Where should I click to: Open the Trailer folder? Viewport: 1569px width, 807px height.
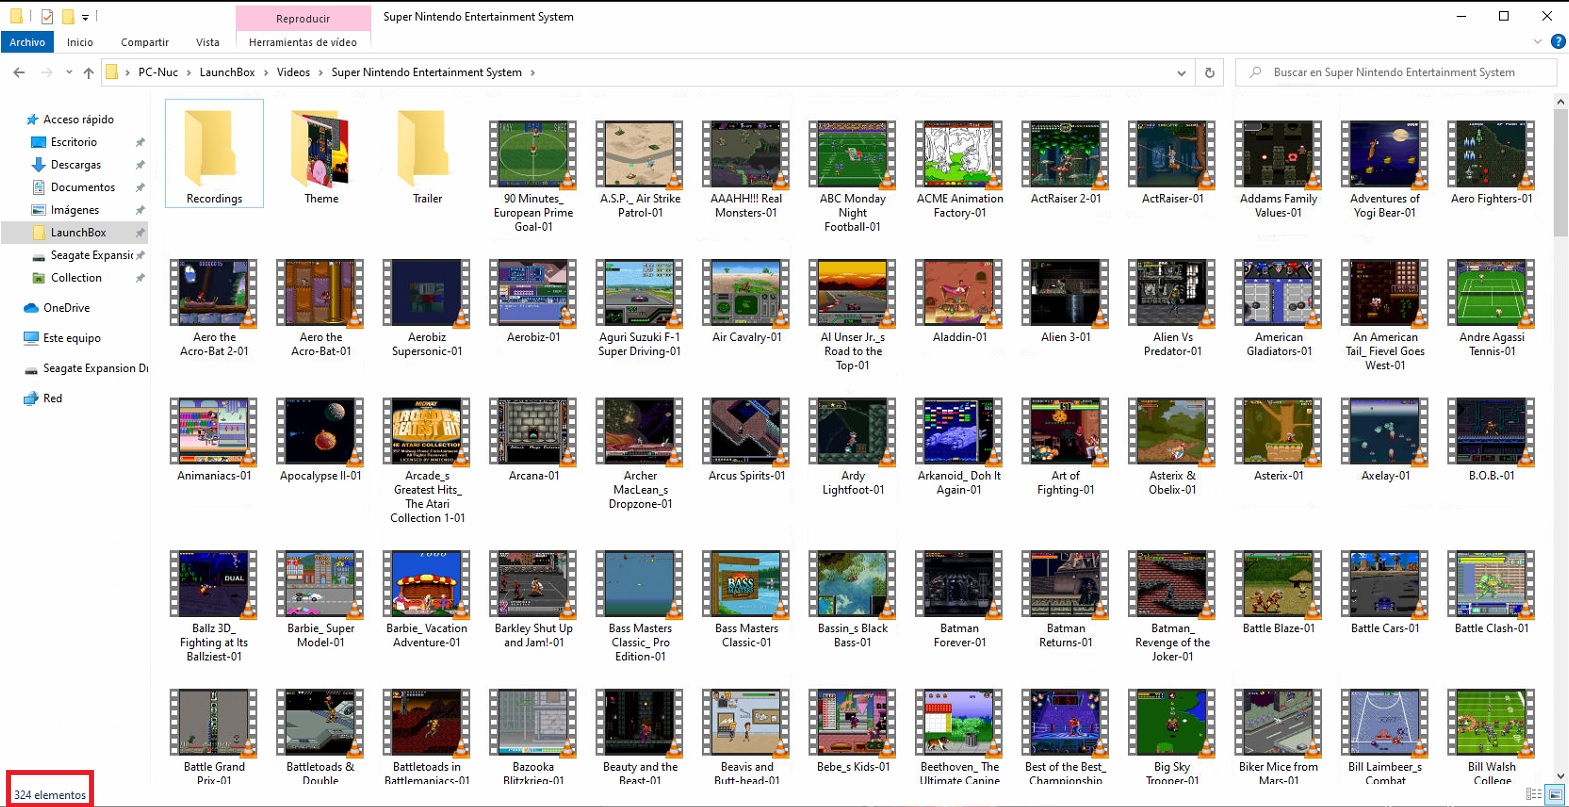[427, 153]
